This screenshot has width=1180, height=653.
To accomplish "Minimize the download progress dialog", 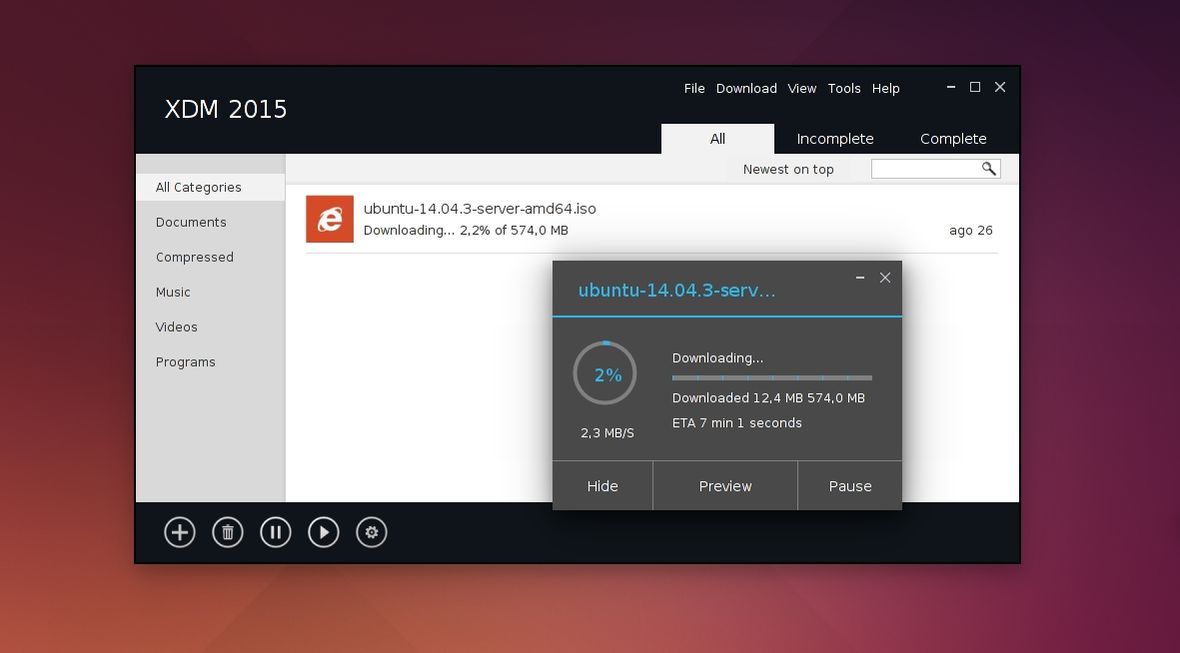I will [x=860, y=278].
